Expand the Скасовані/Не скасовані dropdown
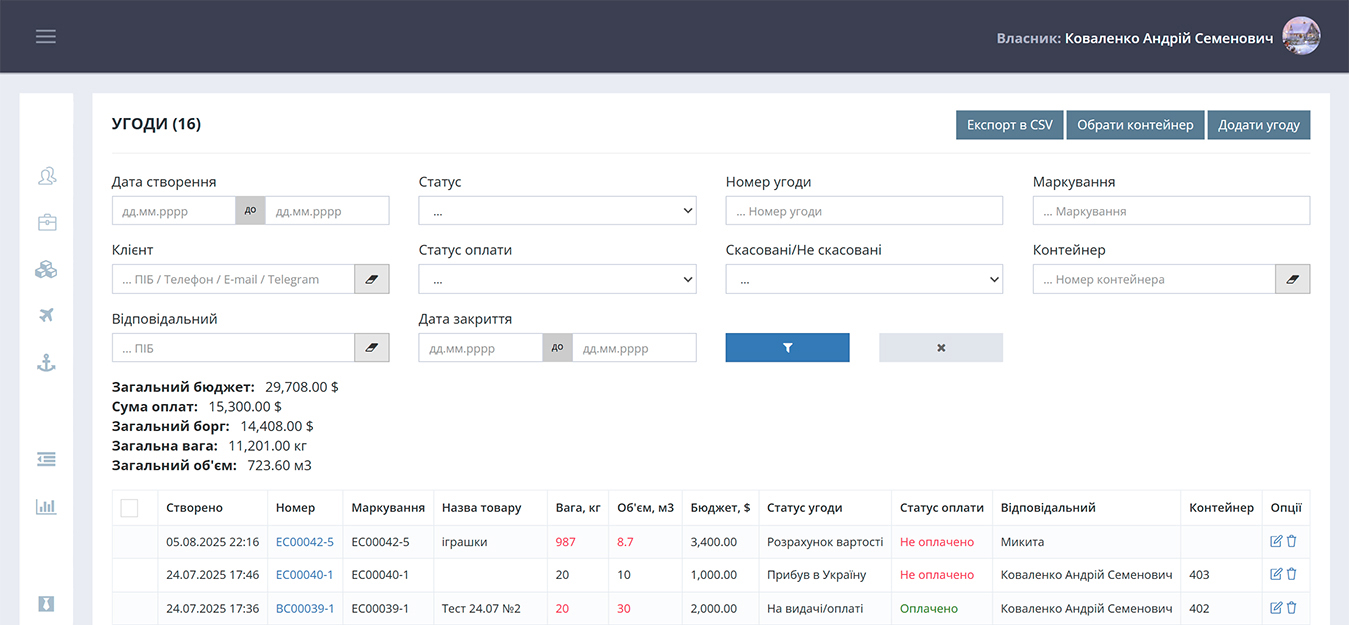Screen dimensions: 1349x625 coord(863,279)
